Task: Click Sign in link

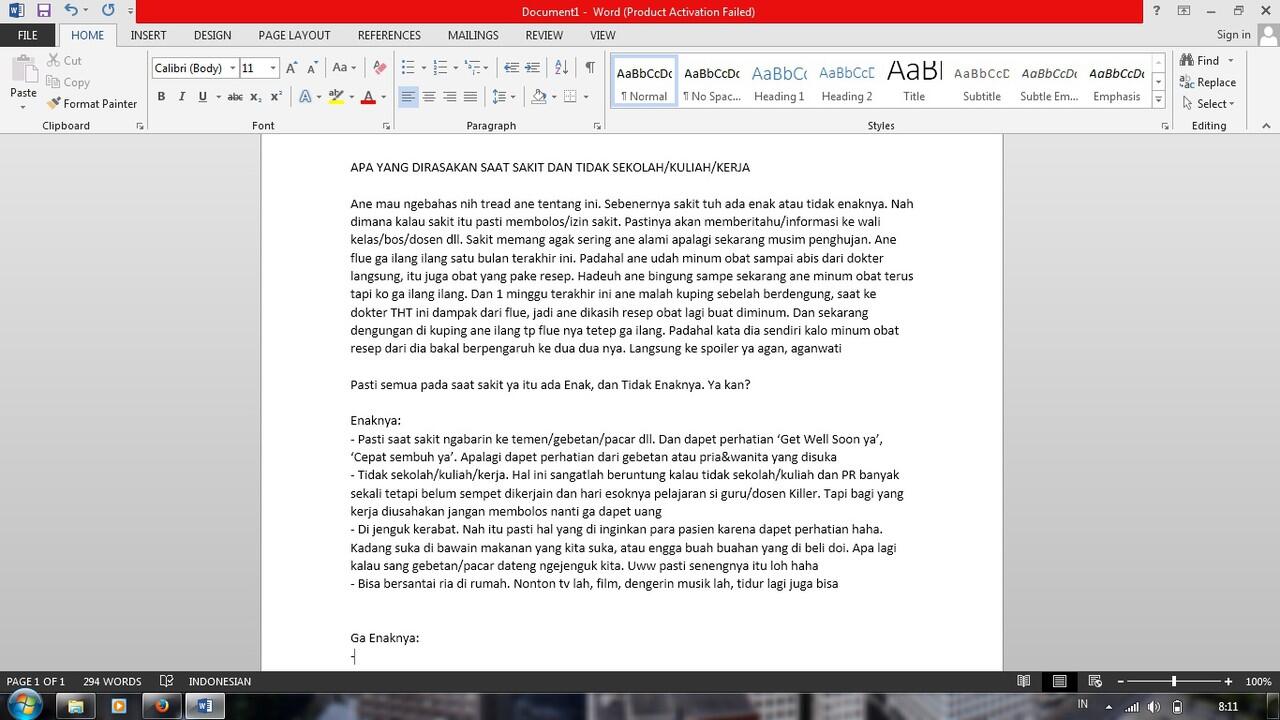Action: pos(1233,35)
